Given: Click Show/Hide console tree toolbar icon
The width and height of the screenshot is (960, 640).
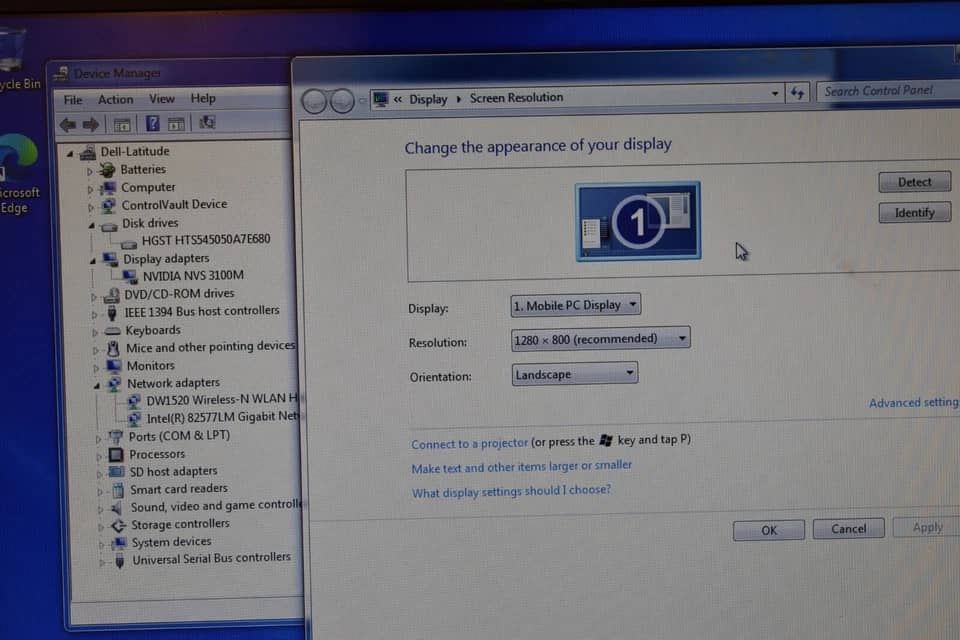Looking at the screenshot, I should tap(122, 125).
